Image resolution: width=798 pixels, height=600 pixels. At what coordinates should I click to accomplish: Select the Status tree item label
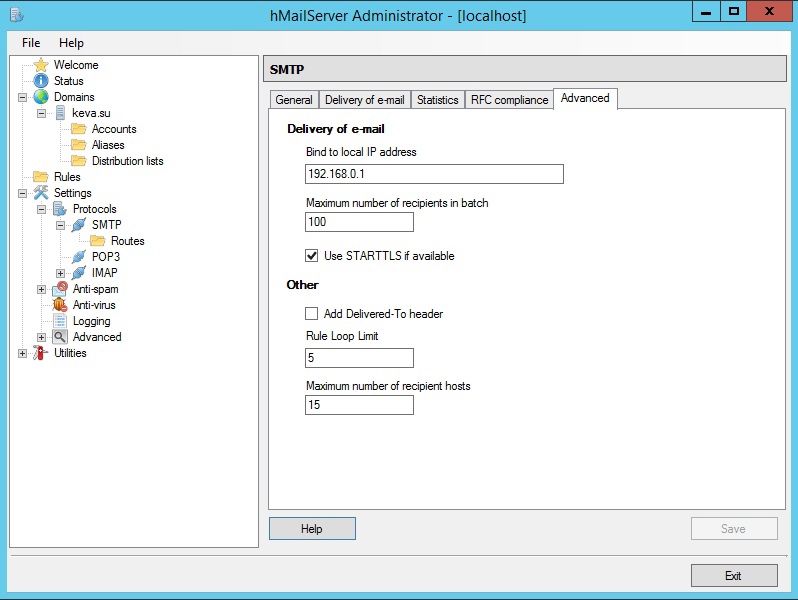point(69,81)
